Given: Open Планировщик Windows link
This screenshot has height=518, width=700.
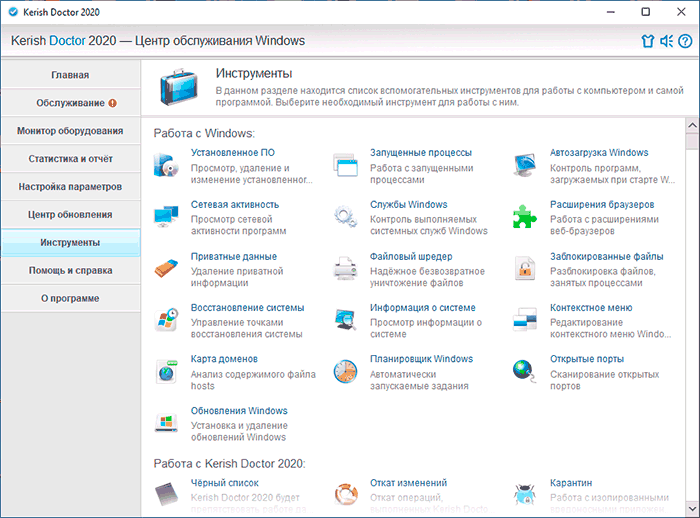Looking at the screenshot, I should coord(421,359).
